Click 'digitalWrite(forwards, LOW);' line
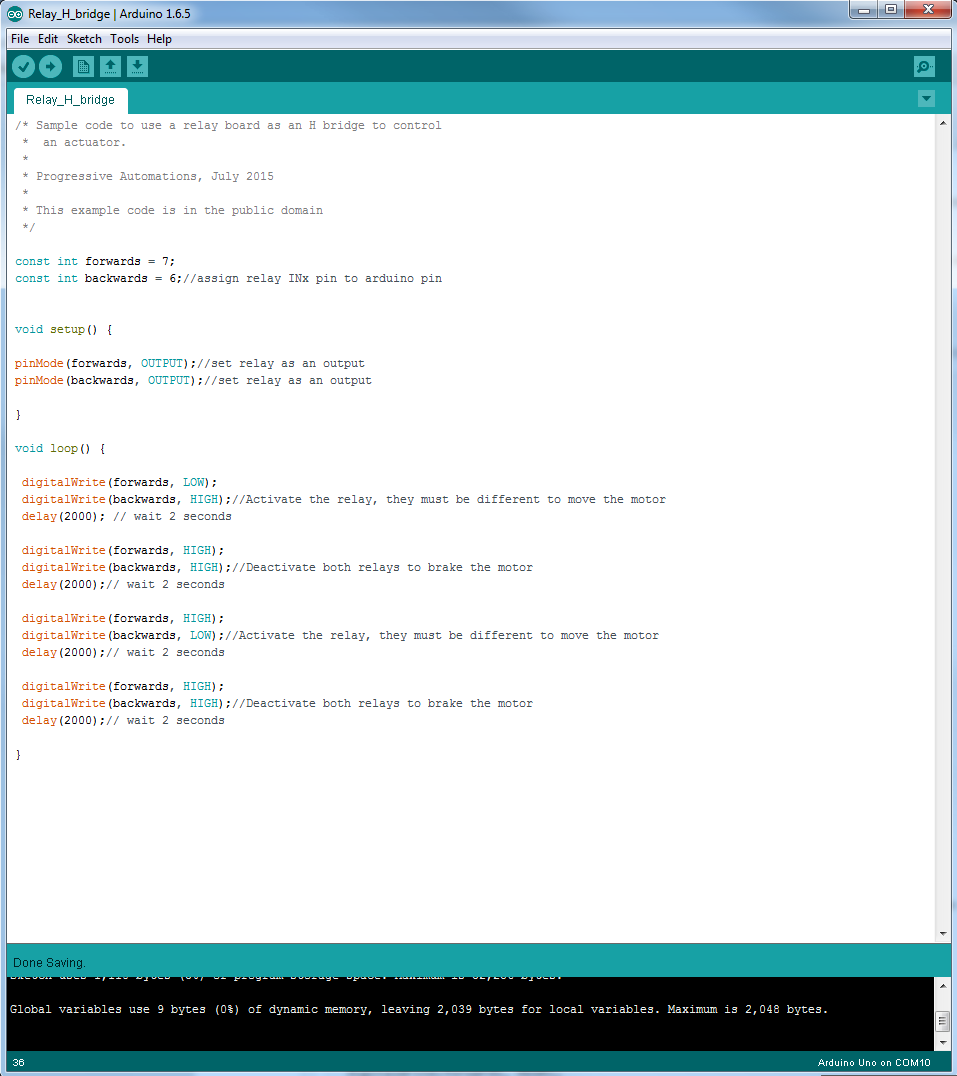Screen dimensions: 957x1076 (119, 482)
